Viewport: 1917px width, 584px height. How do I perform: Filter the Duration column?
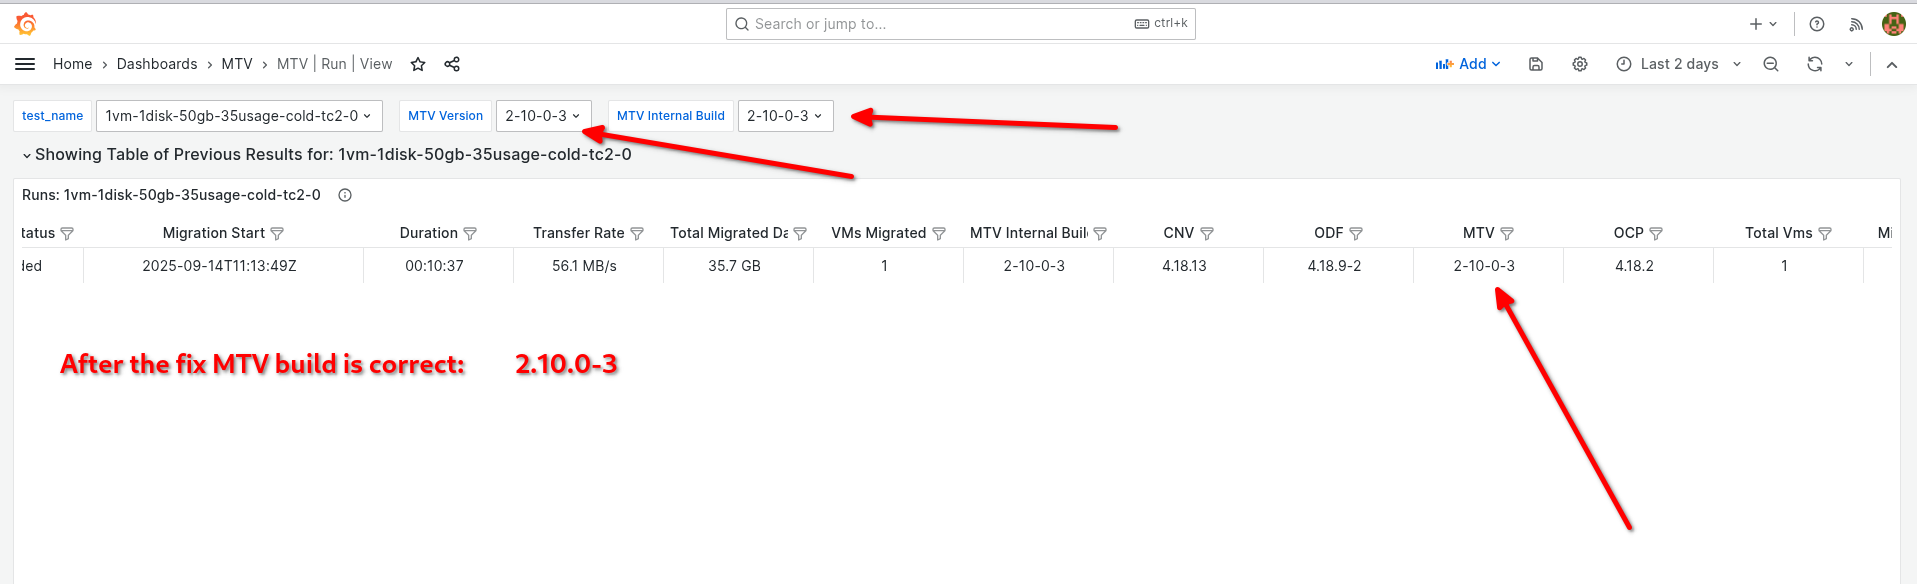click(x=470, y=234)
